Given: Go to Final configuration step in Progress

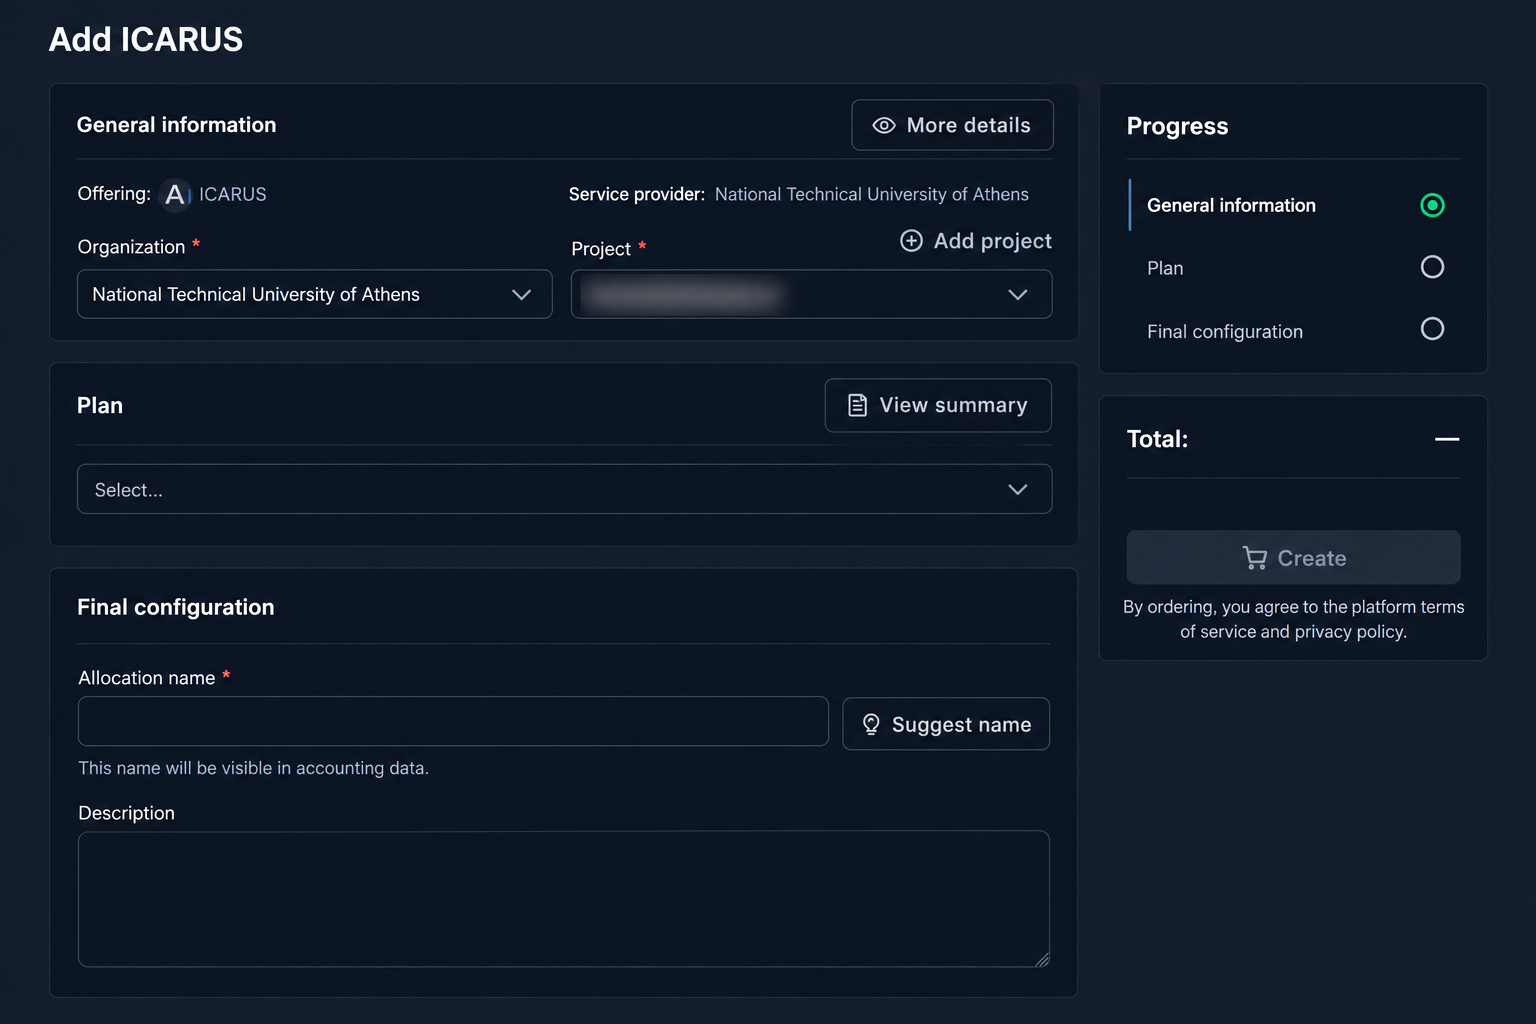Looking at the screenshot, I should point(1294,330).
